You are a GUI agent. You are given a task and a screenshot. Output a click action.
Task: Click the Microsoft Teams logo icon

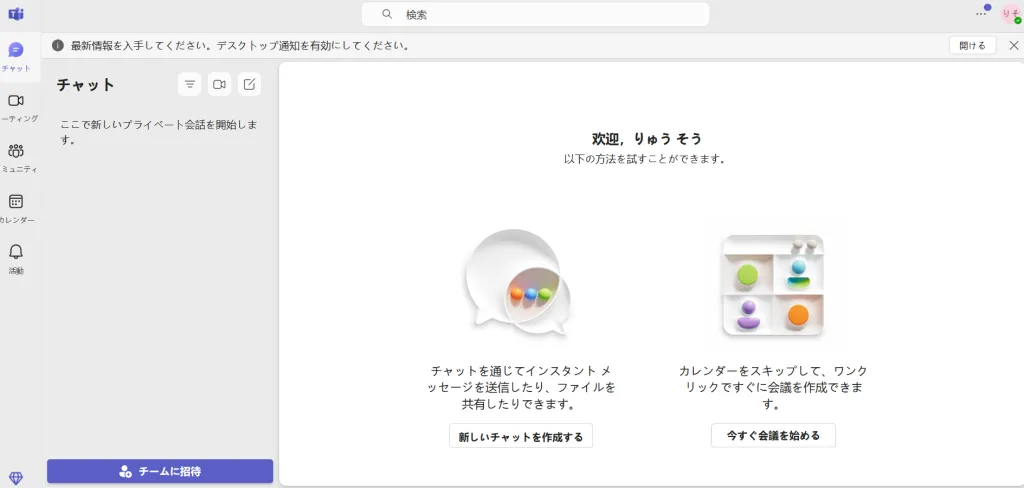[16, 14]
